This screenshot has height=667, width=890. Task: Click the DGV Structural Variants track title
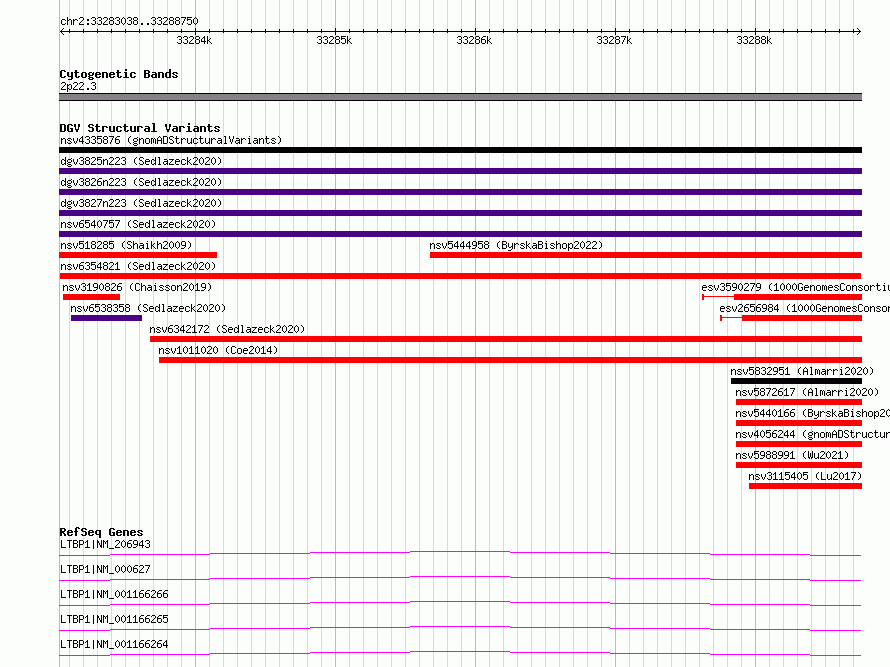click(x=140, y=128)
